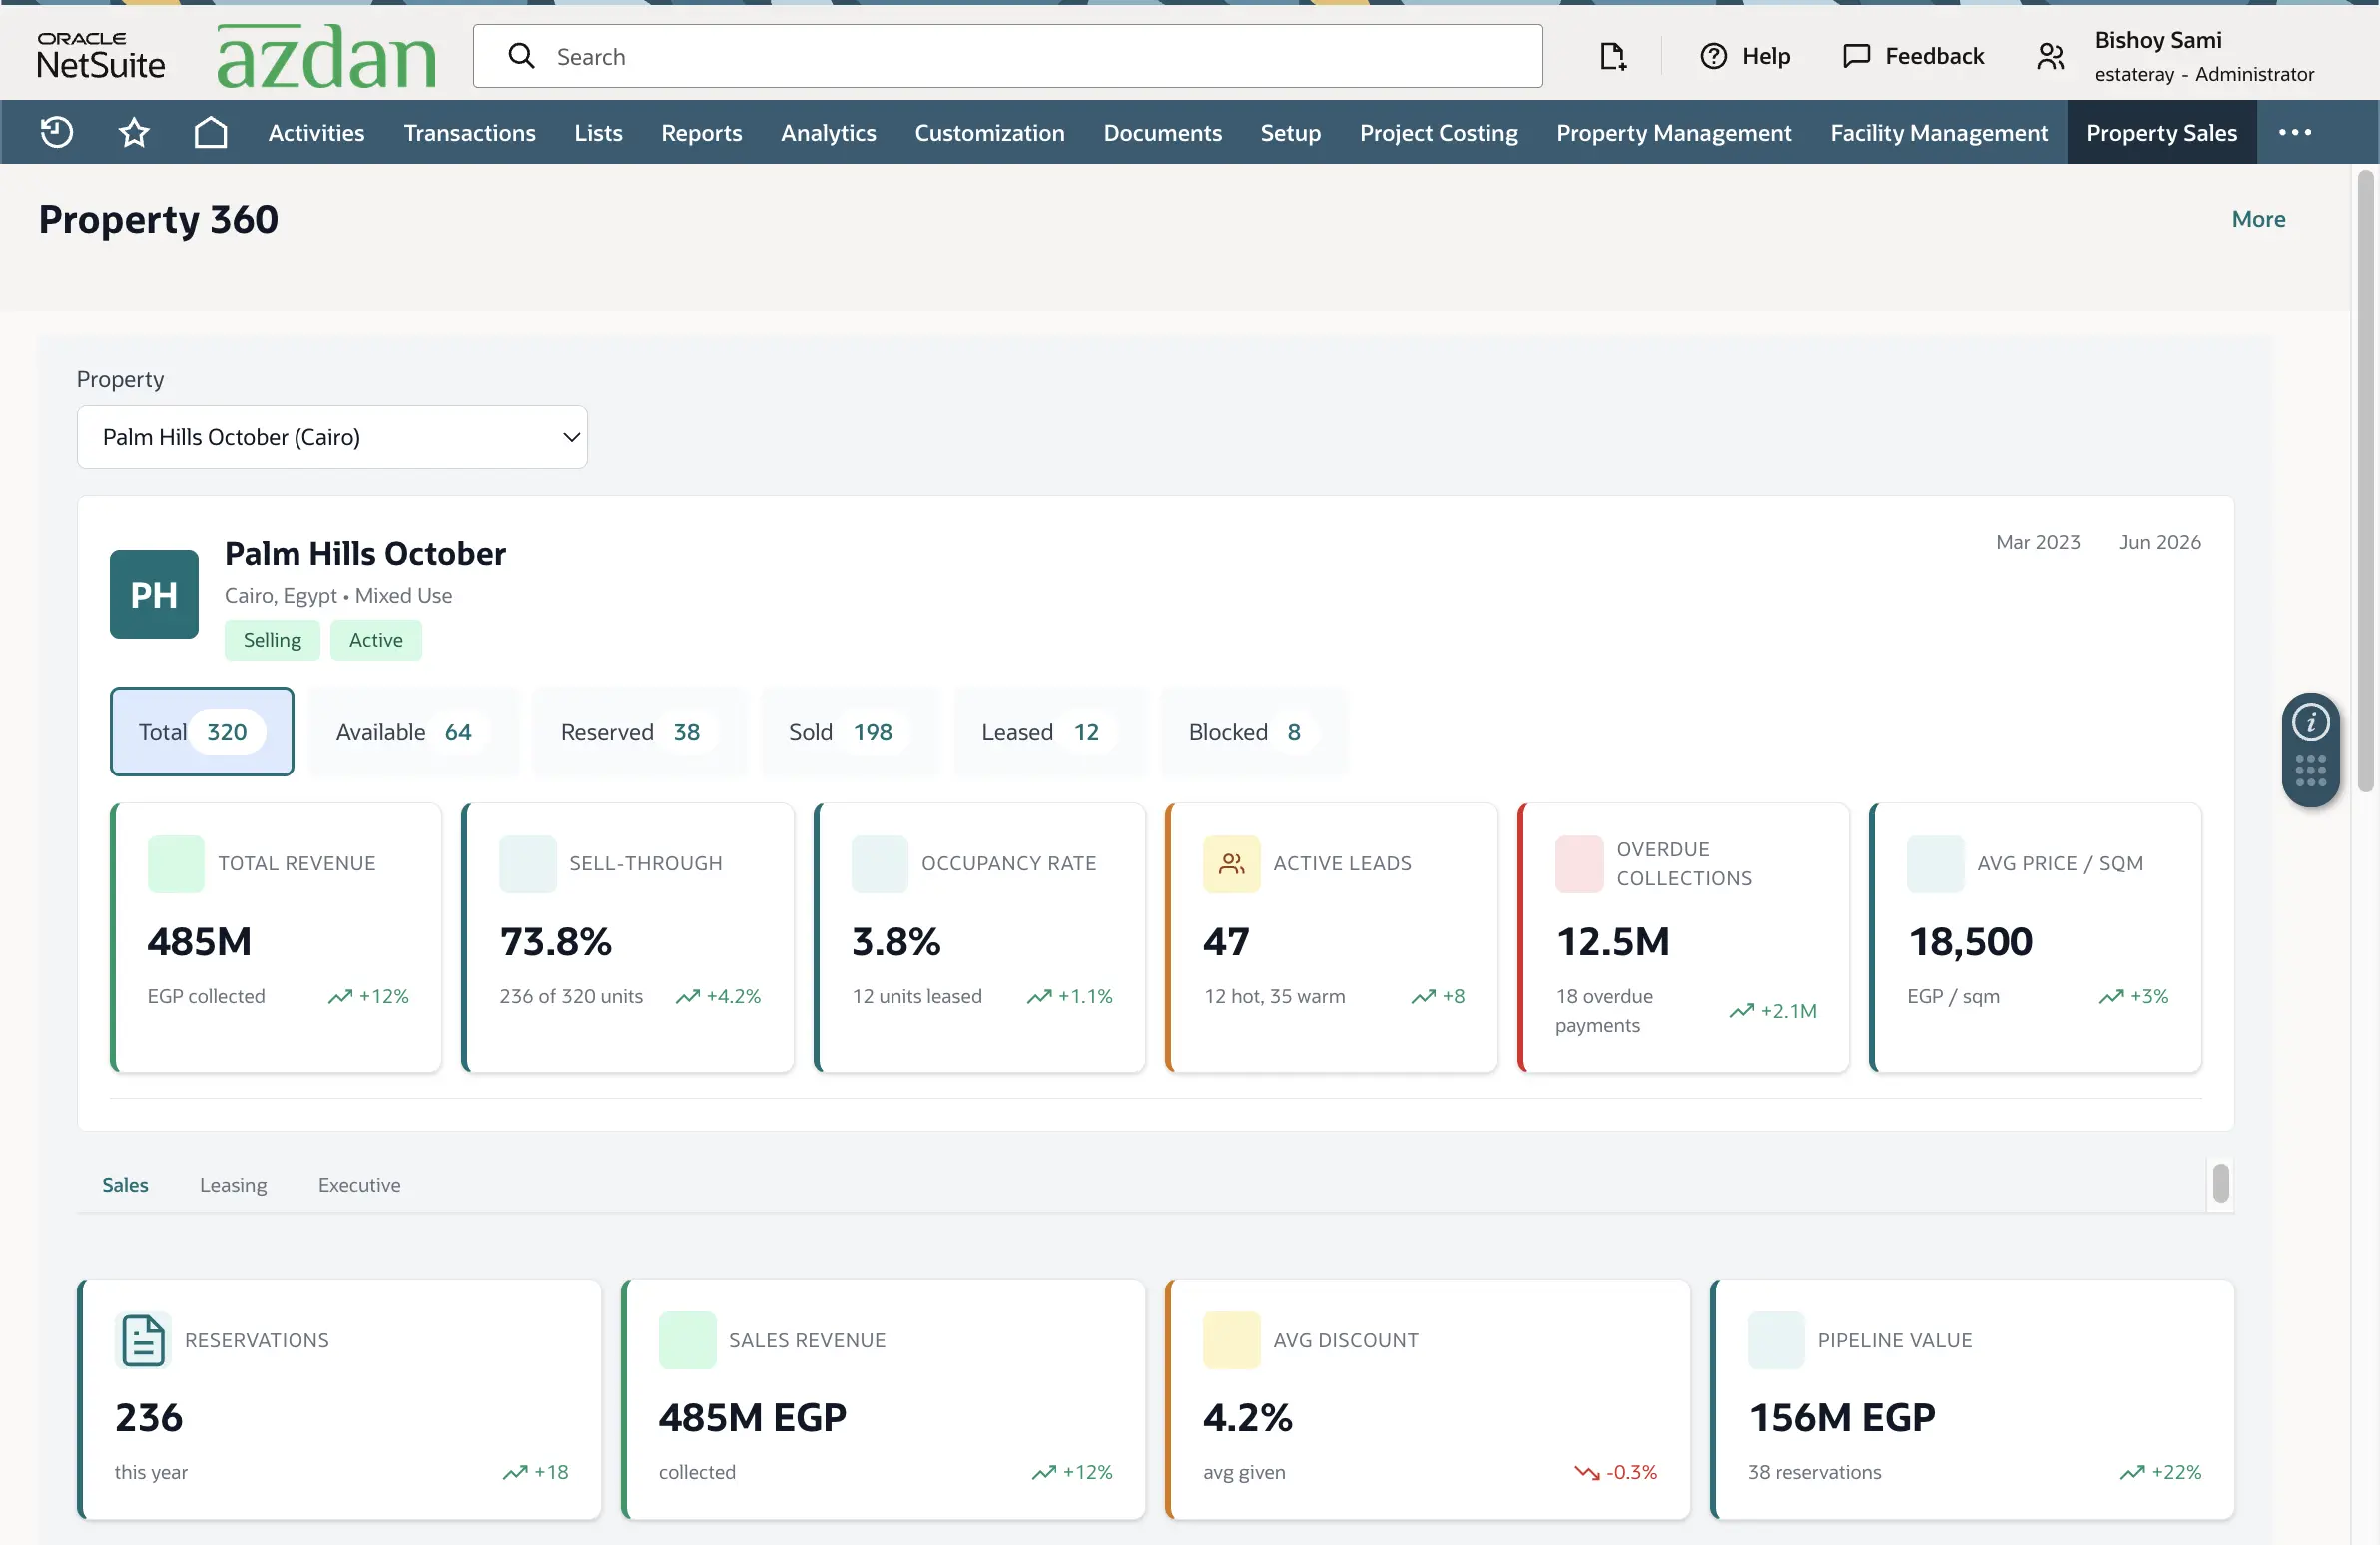Click the Selling status badge
This screenshot has width=2380, height=1545.
pos(272,640)
